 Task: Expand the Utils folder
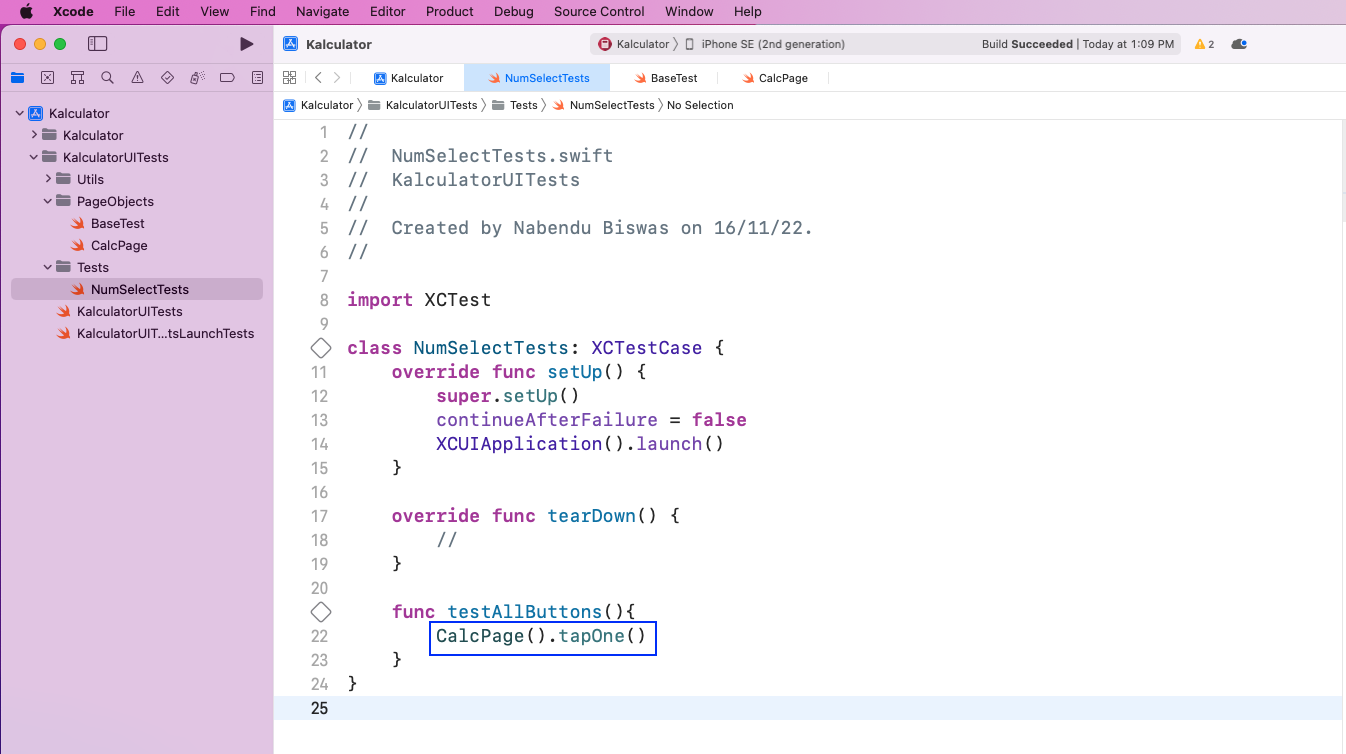(48, 179)
